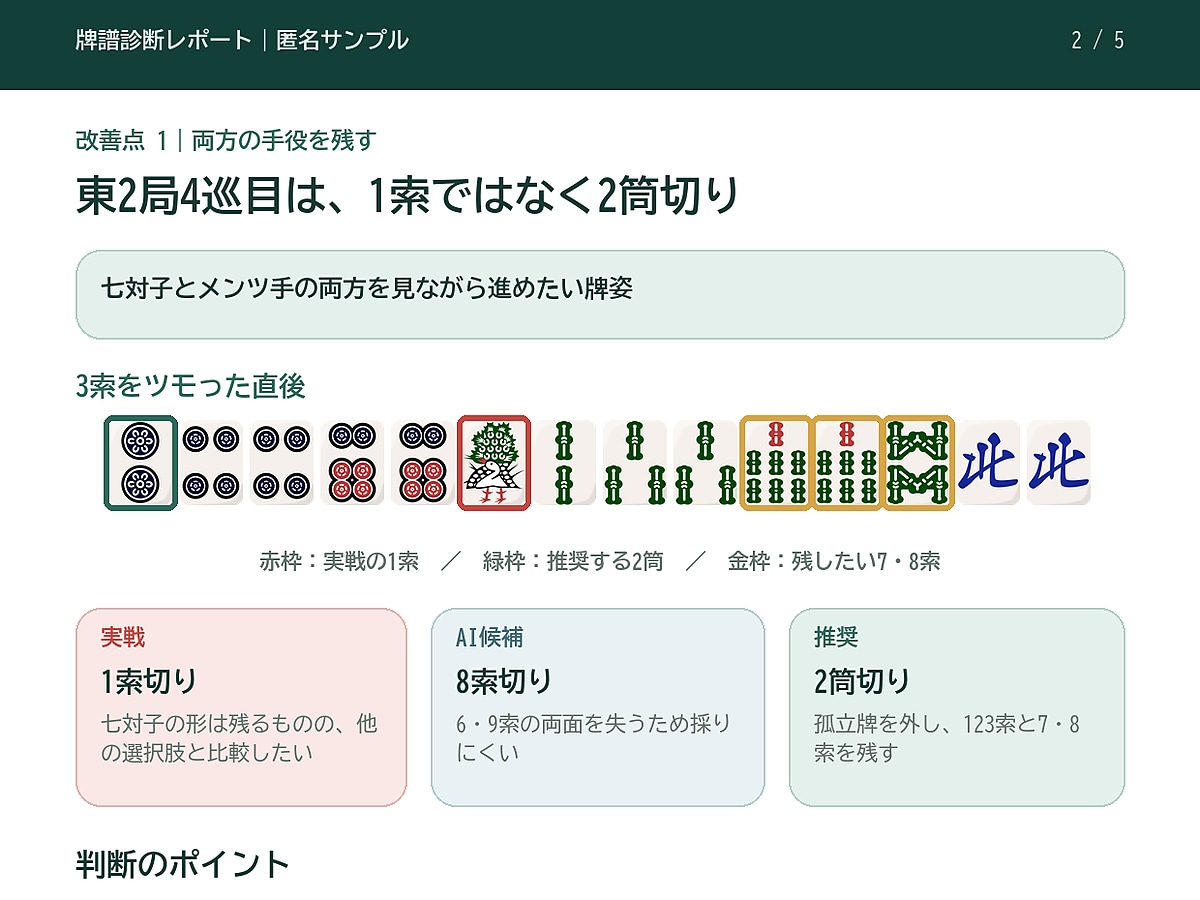Viewport: 1200px width, 900px height.
Task: Click the 改善点 1 subtitle text
Action: point(226,140)
